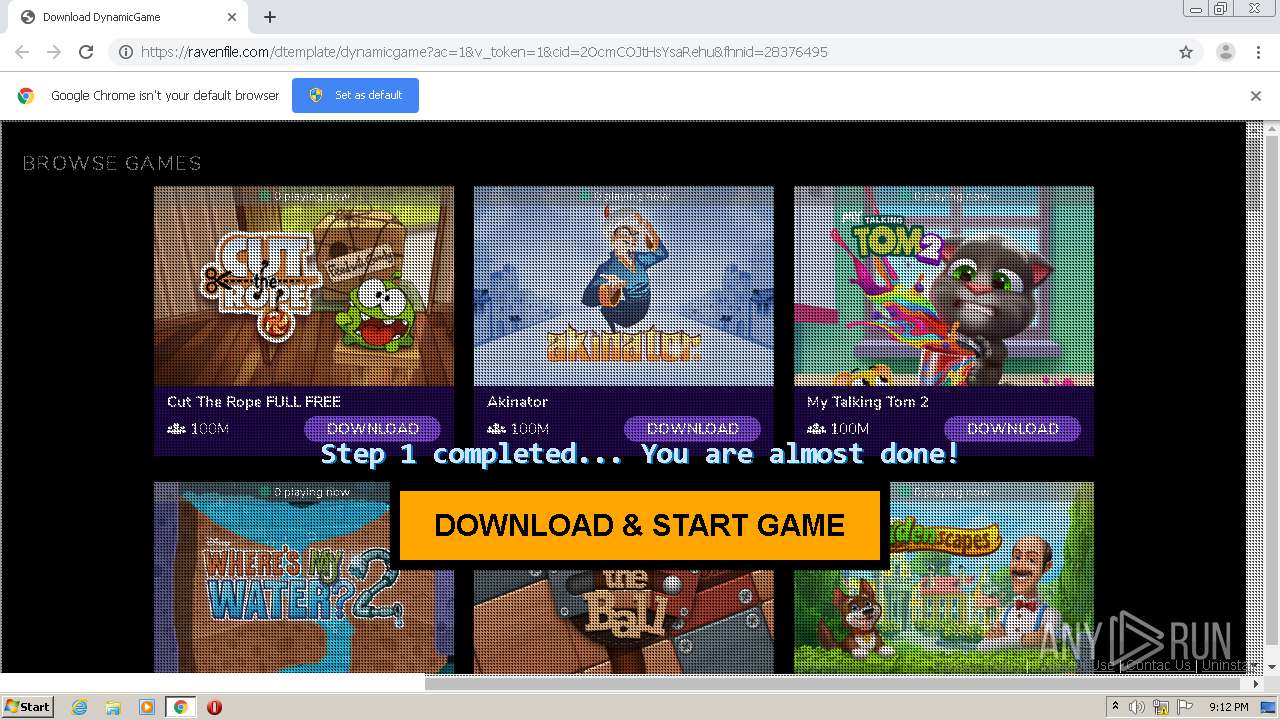Viewport: 1280px width, 720px height.
Task: Open a new tab with plus icon
Action: 270,17
